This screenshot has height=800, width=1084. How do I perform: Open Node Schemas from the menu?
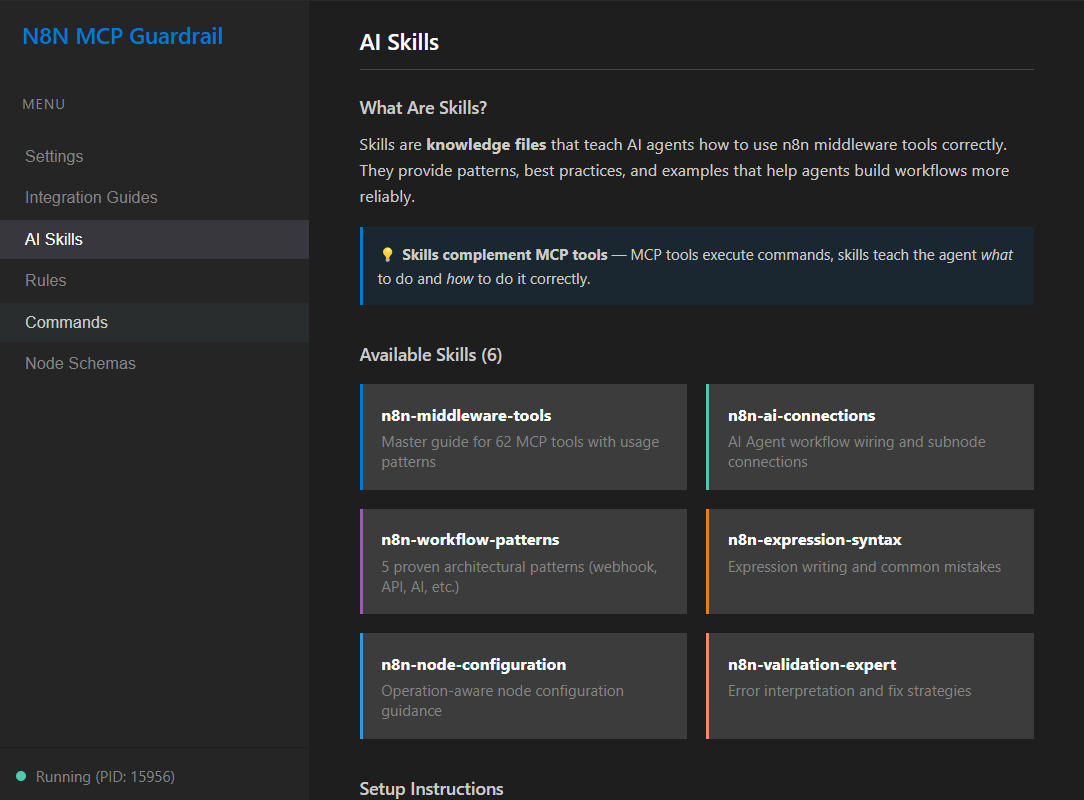pyautogui.click(x=80, y=363)
